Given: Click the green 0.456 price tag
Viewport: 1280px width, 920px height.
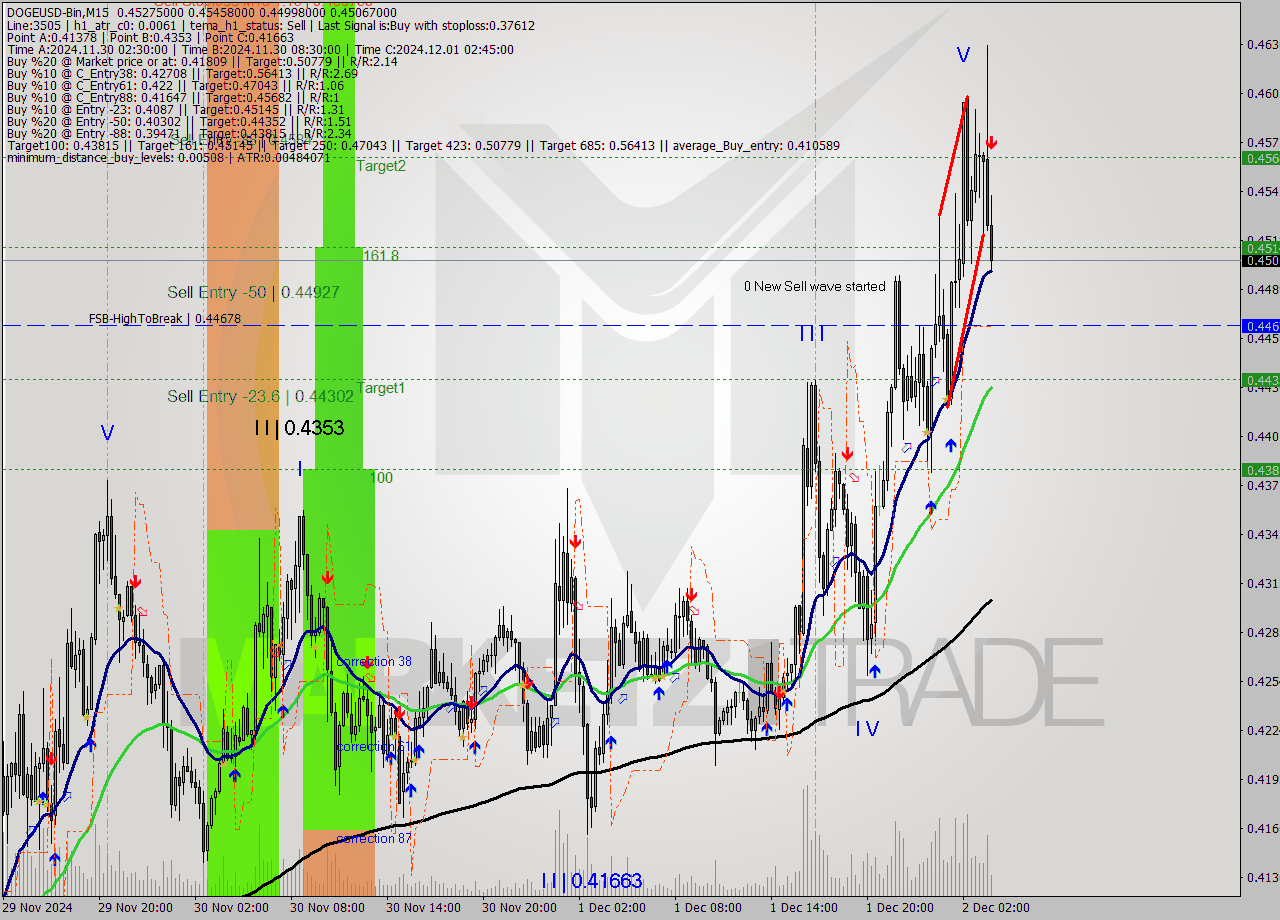Looking at the screenshot, I should (1260, 158).
